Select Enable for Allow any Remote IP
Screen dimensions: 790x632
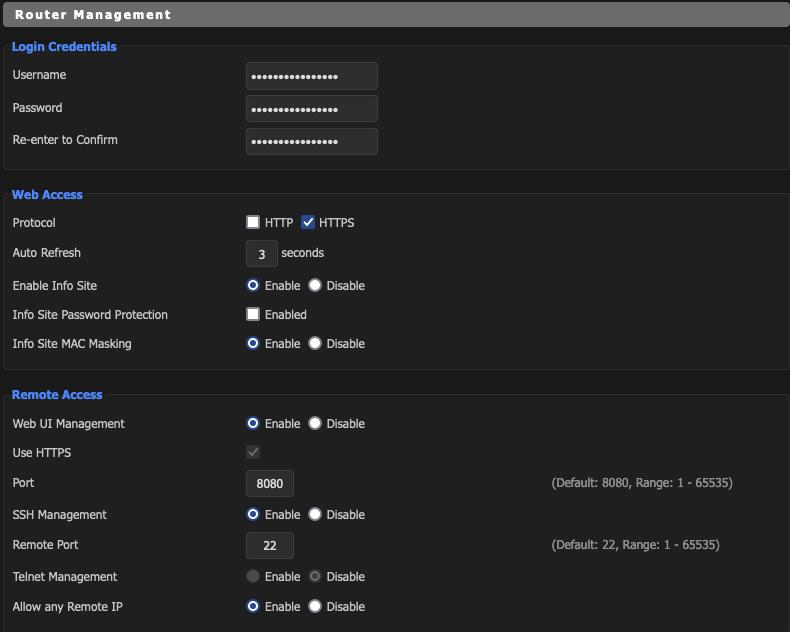tap(253, 607)
